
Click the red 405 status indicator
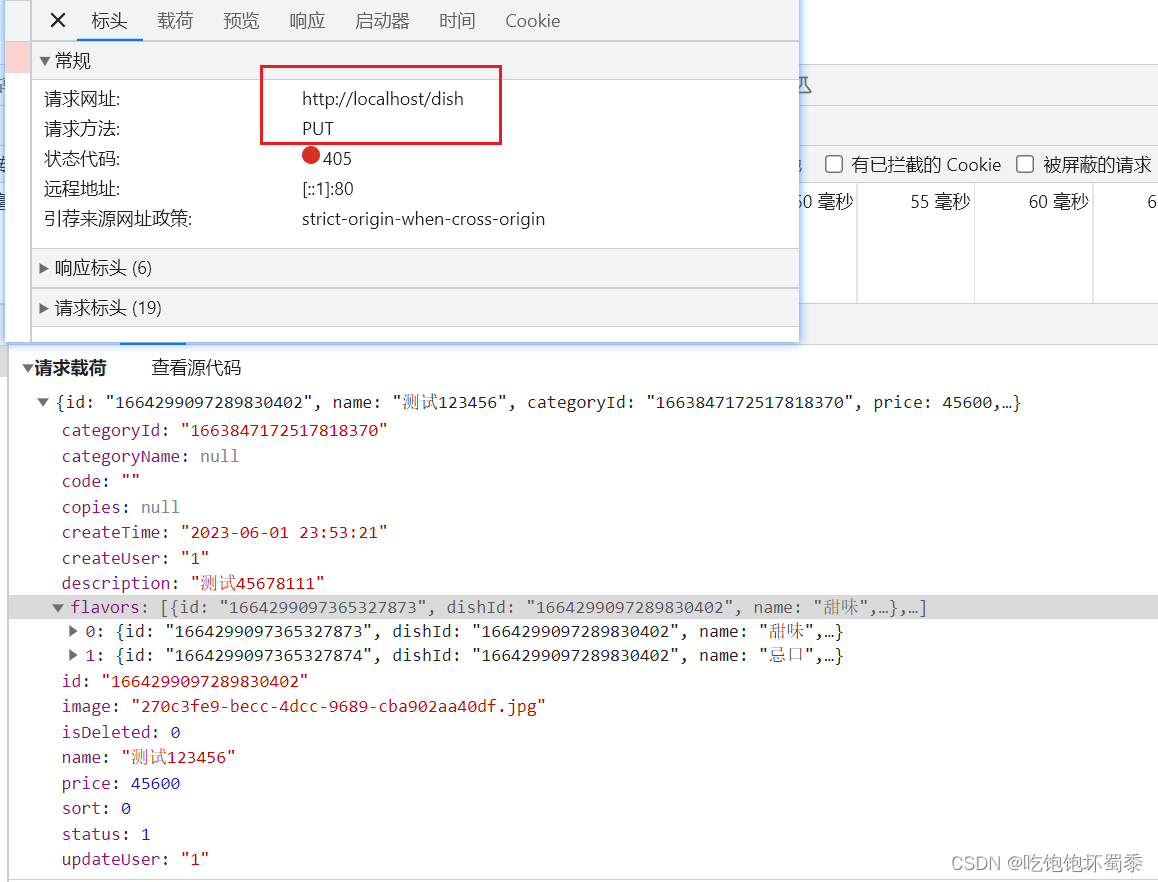[311, 156]
